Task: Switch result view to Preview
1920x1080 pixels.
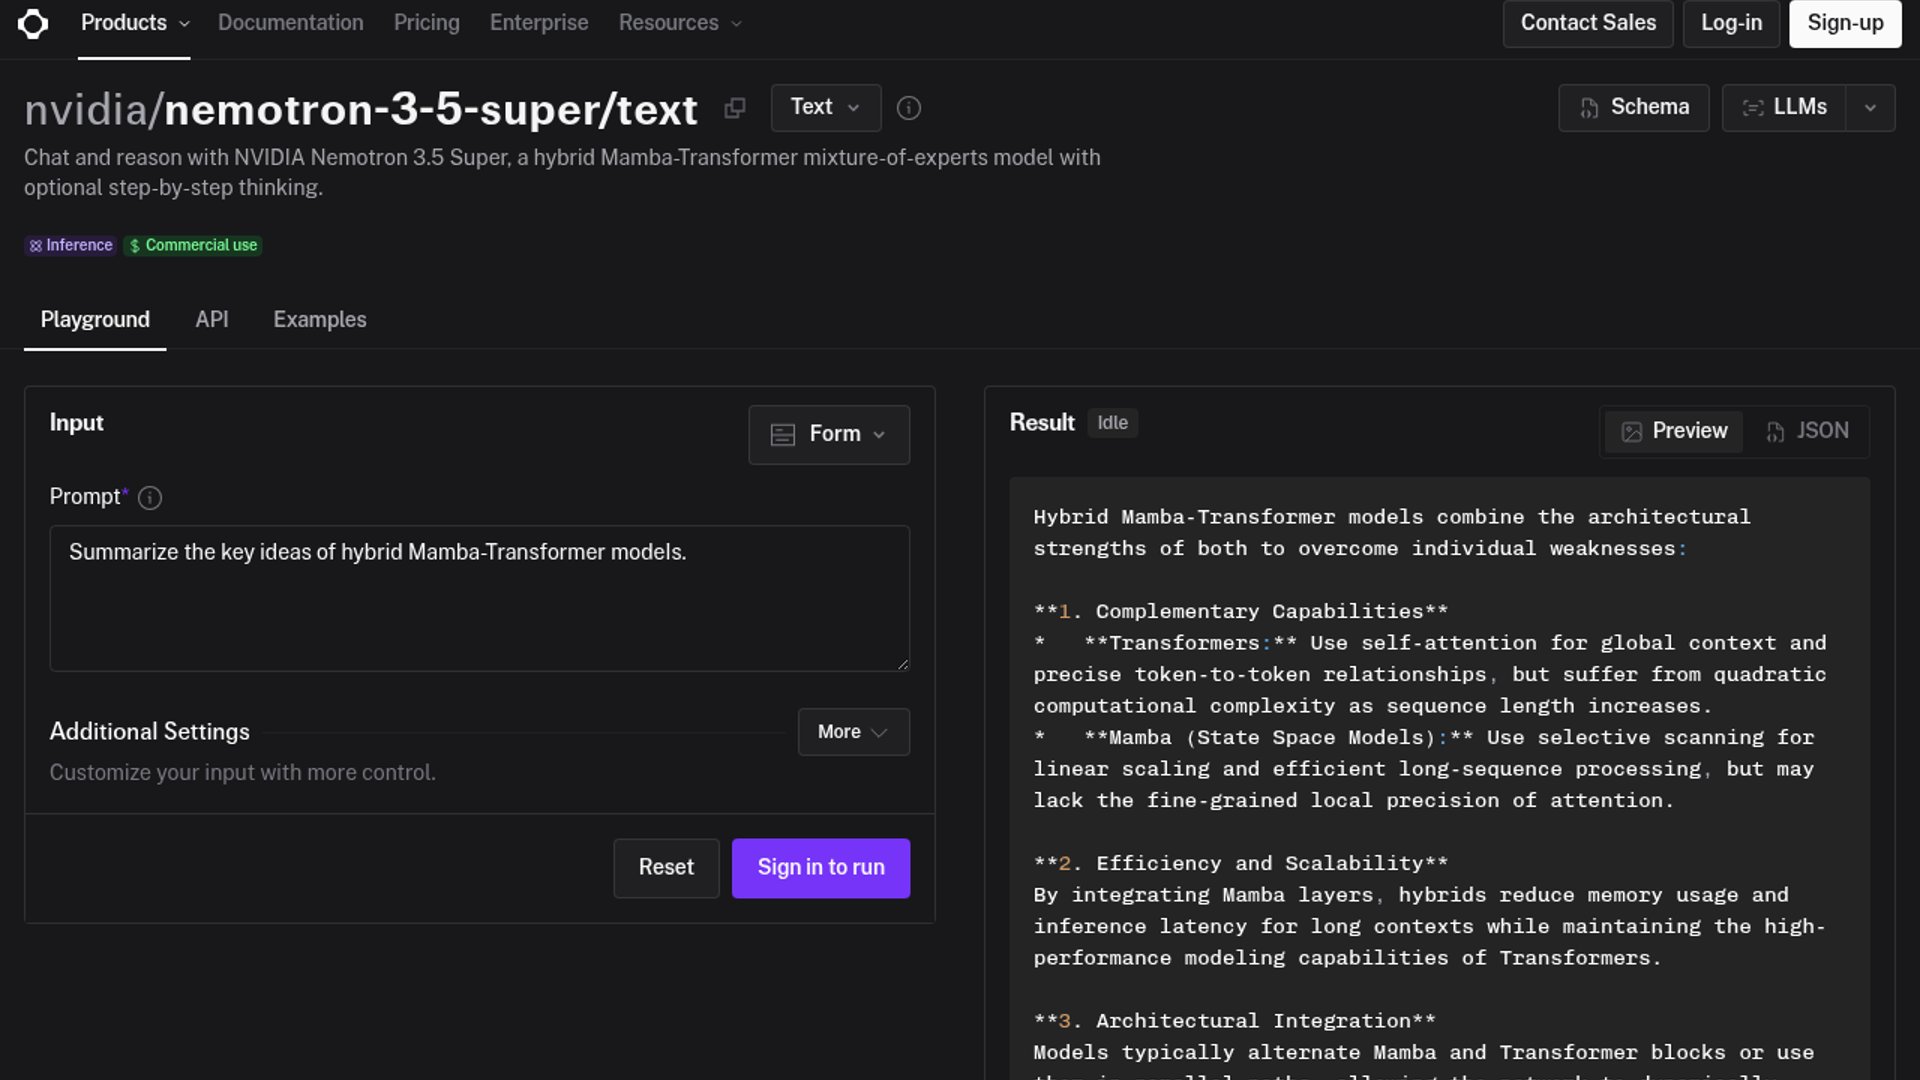Action: (x=1674, y=431)
